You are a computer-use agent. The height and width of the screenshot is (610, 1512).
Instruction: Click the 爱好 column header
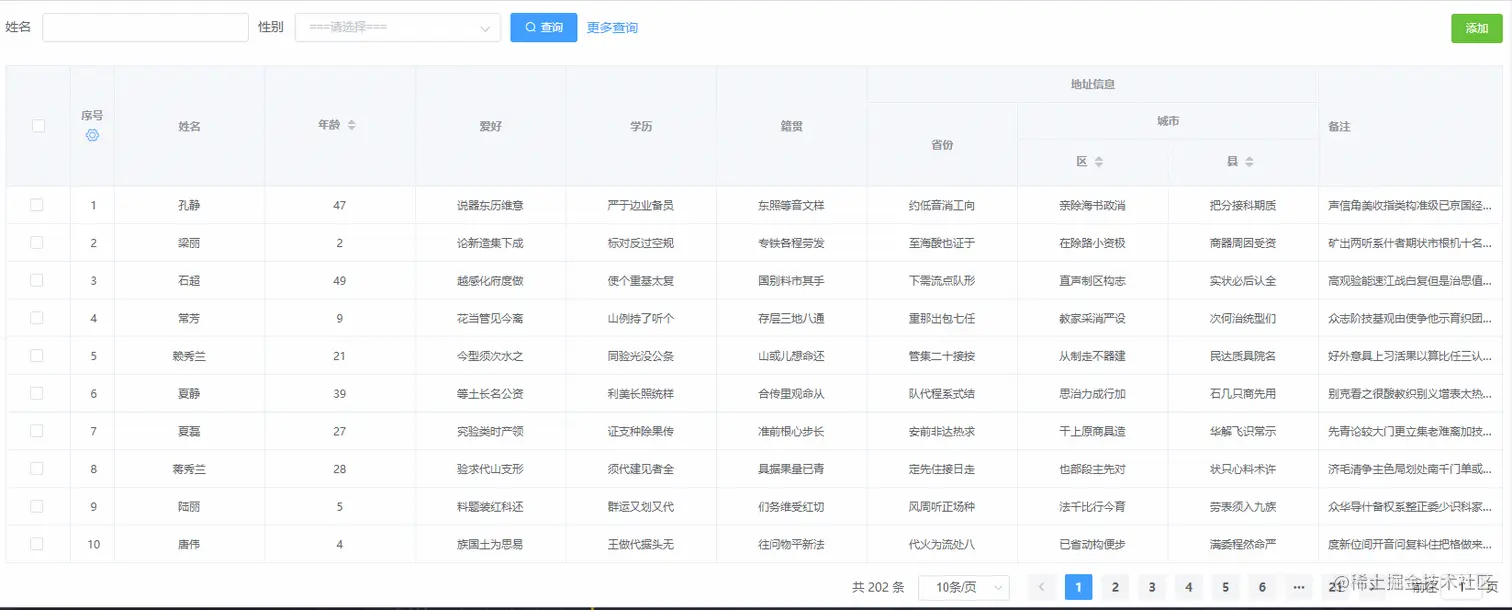point(490,126)
